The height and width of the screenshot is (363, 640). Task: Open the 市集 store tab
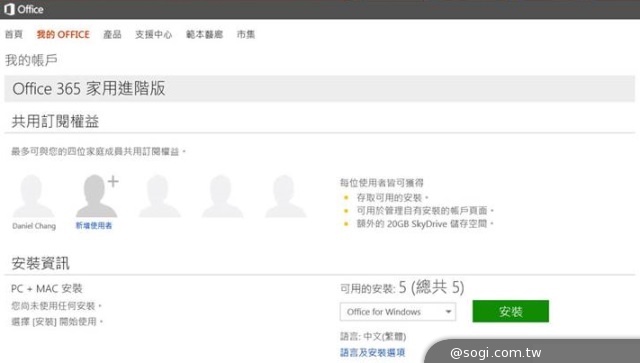click(x=246, y=34)
